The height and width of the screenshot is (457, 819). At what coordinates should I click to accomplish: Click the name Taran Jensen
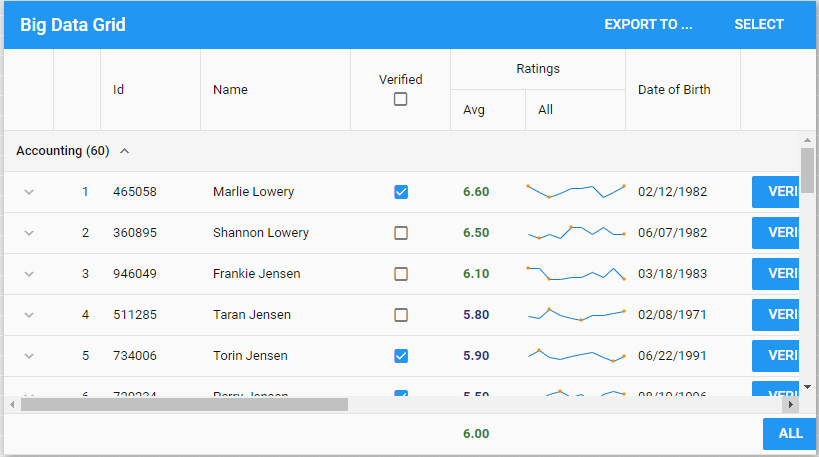[252, 315]
